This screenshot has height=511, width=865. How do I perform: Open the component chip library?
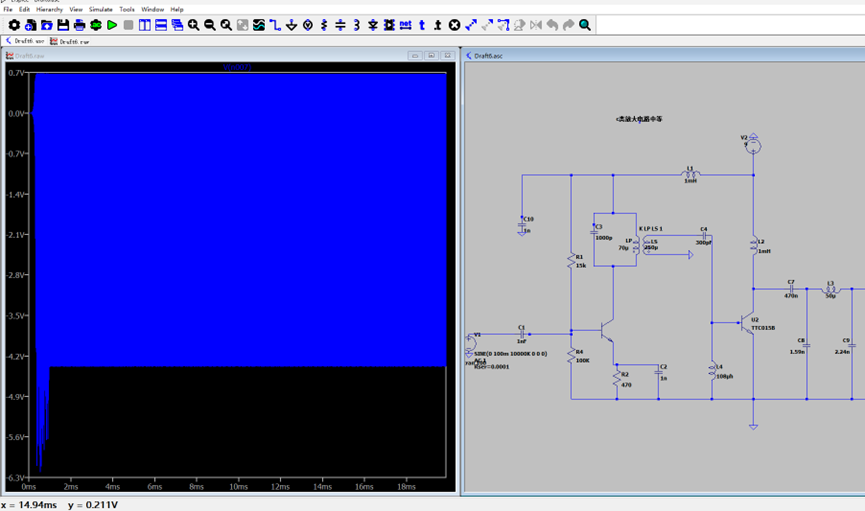pyautogui.click(x=389, y=25)
